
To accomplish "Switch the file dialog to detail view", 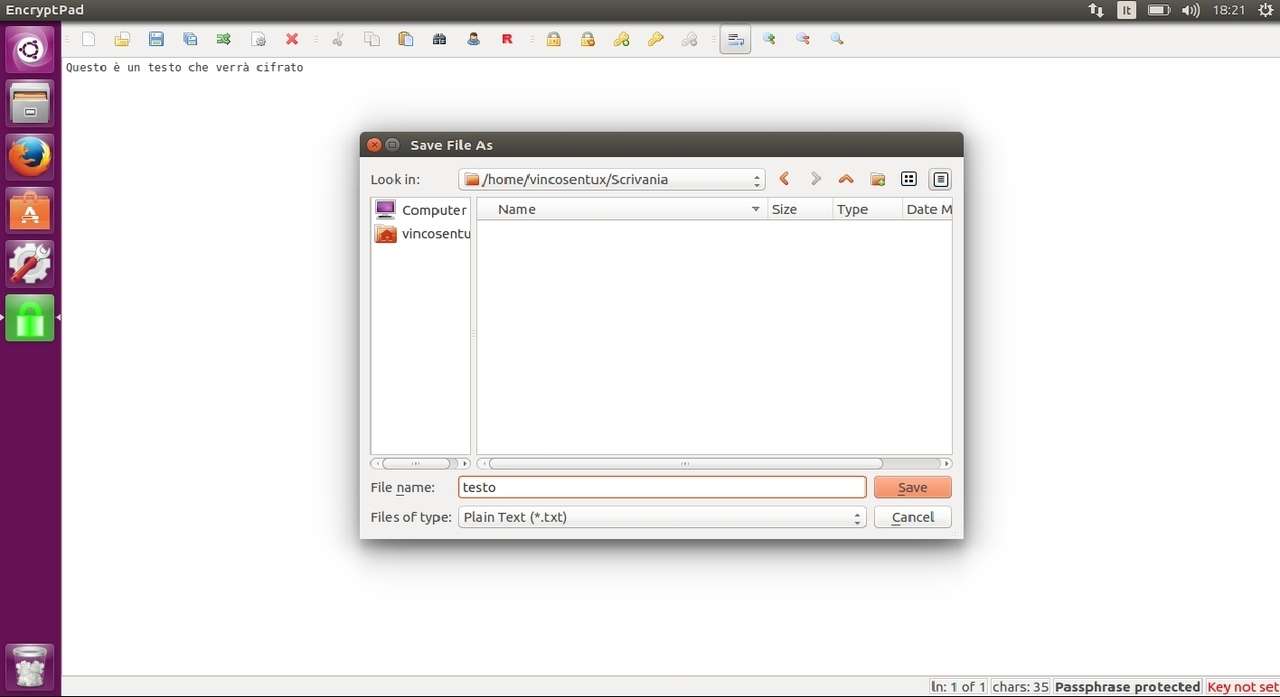I will [940, 179].
